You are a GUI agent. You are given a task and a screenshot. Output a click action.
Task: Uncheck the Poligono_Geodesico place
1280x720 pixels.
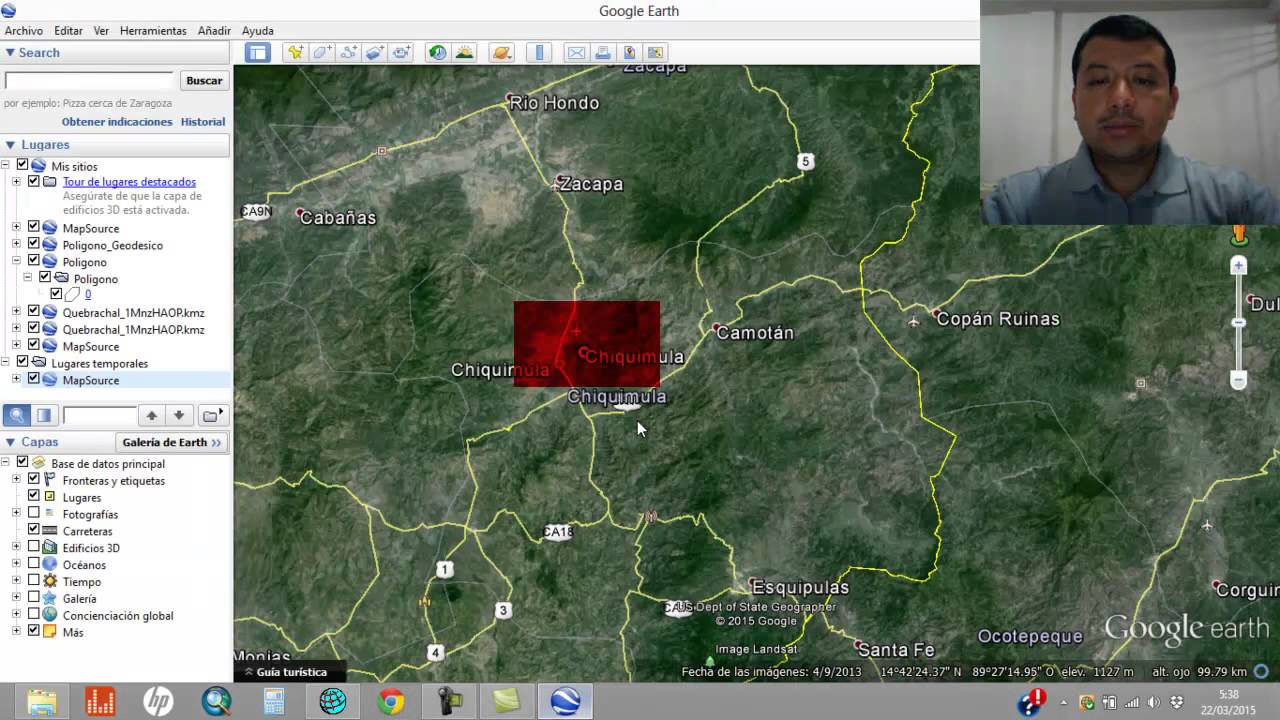tap(34, 245)
